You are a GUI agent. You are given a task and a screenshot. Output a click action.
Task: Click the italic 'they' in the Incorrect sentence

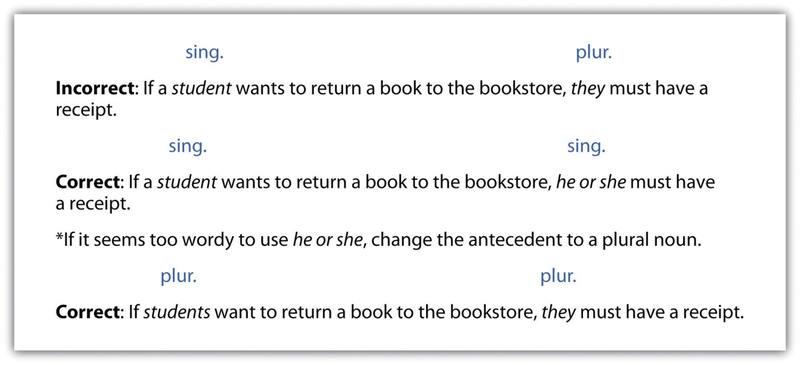[x=589, y=90]
